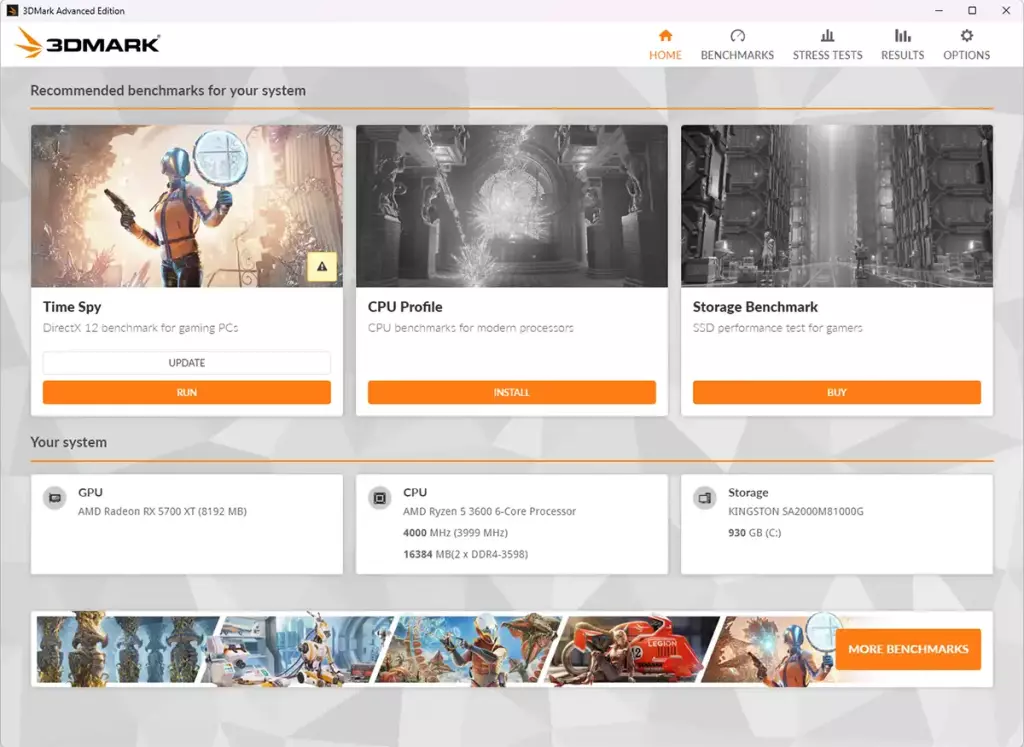
Task: Click 'DirectX 12 benchmark for gaming PCs' text
Action: coord(140,328)
